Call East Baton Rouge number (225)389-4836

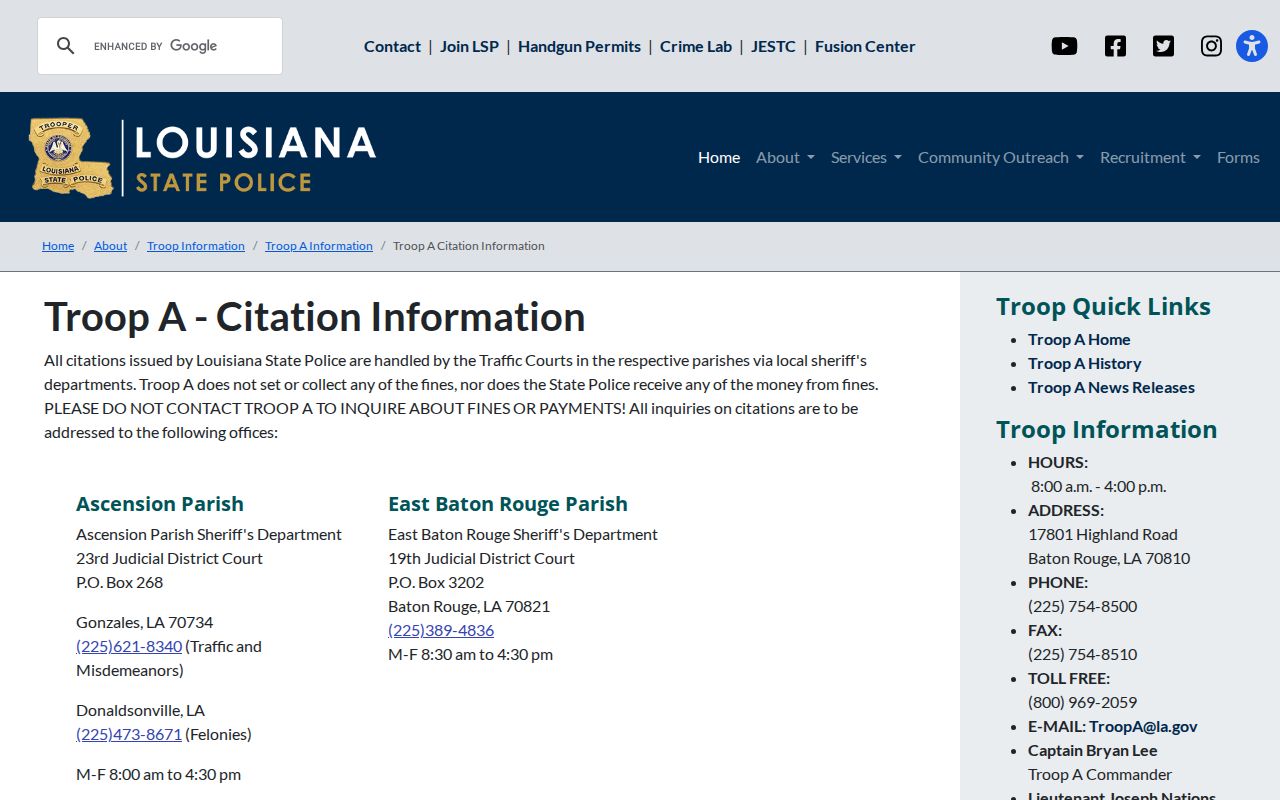coord(441,630)
